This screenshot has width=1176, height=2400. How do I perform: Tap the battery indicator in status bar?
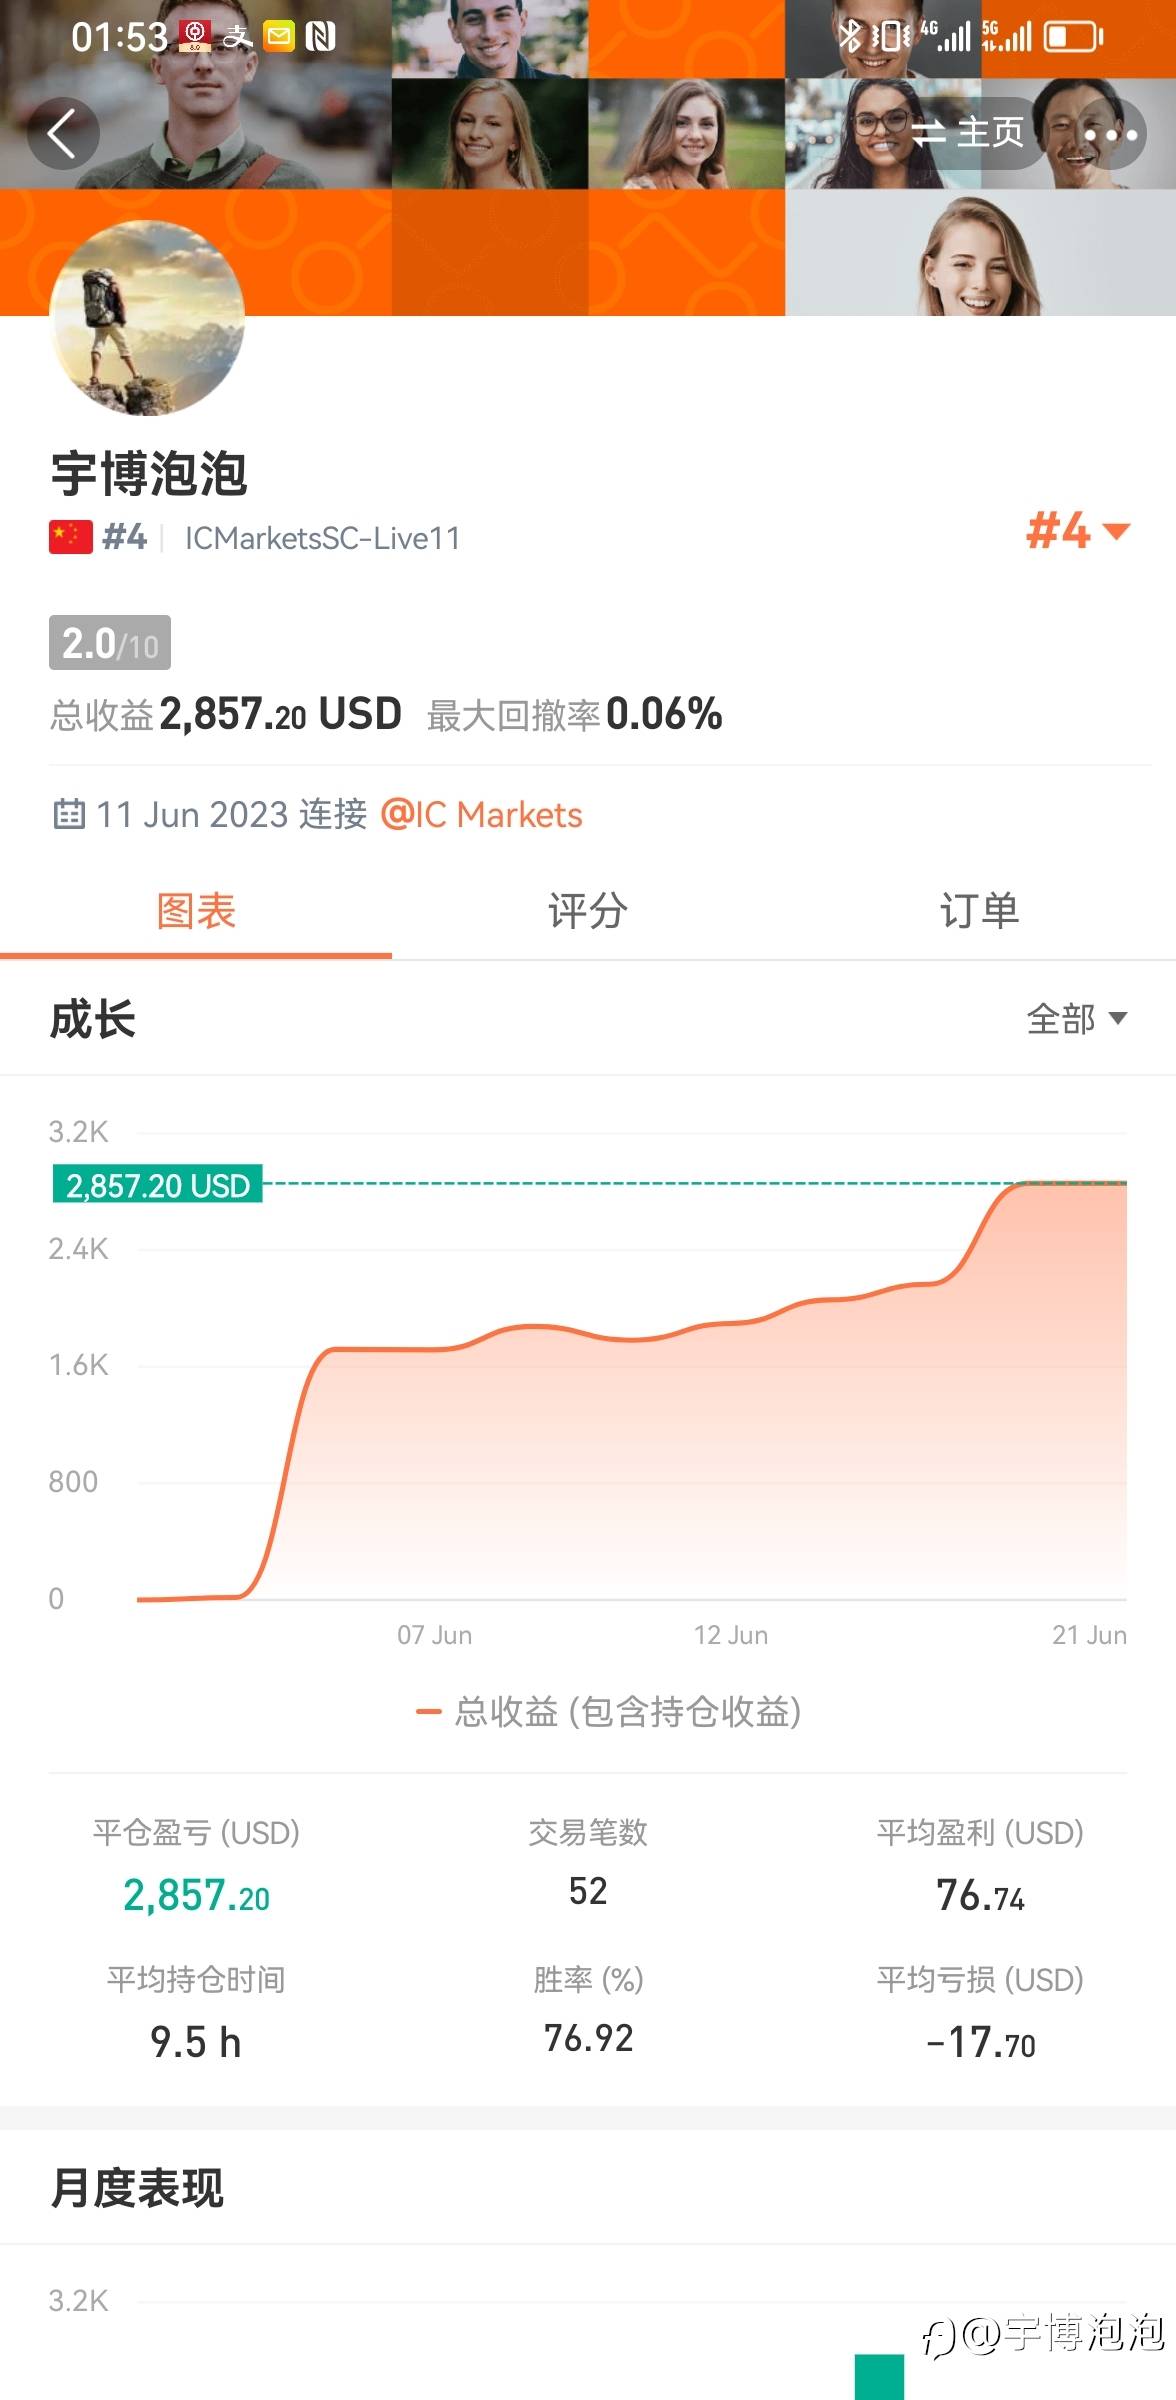[x=1073, y=38]
